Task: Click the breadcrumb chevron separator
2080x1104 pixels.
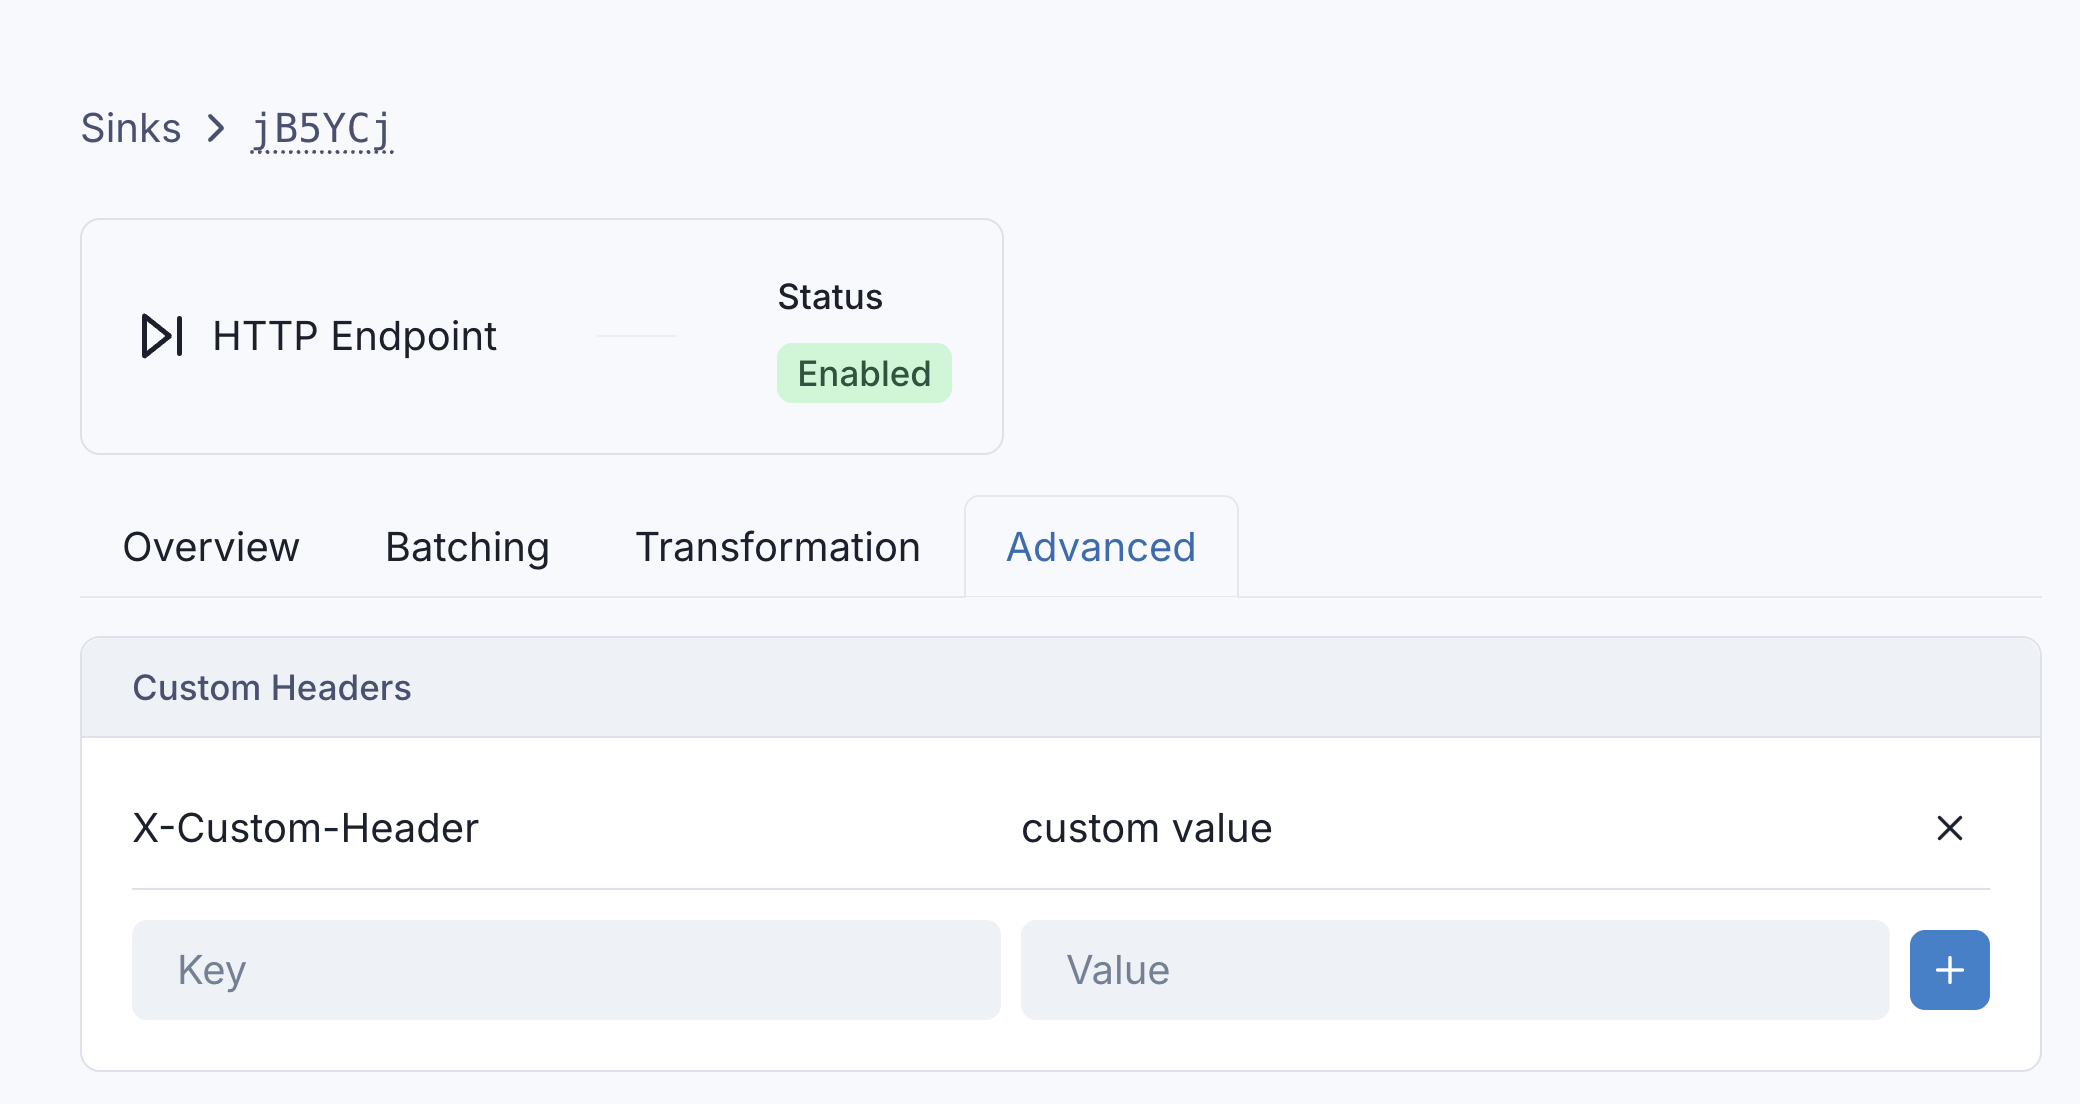Action: pyautogui.click(x=216, y=129)
